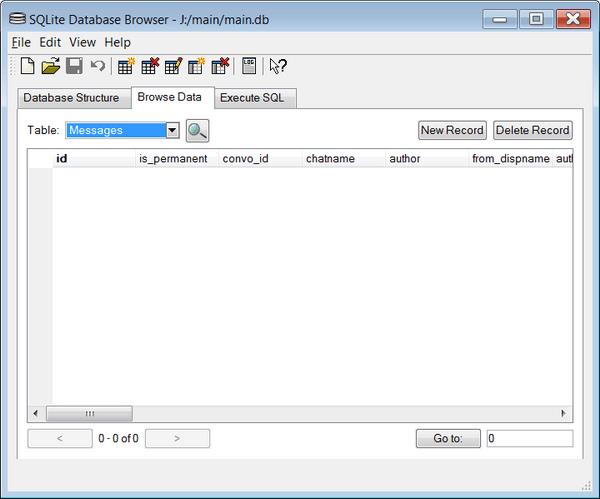This screenshot has height=499, width=600.
Task: Expand the Table dropdown showing Messages
Action: click(172, 130)
